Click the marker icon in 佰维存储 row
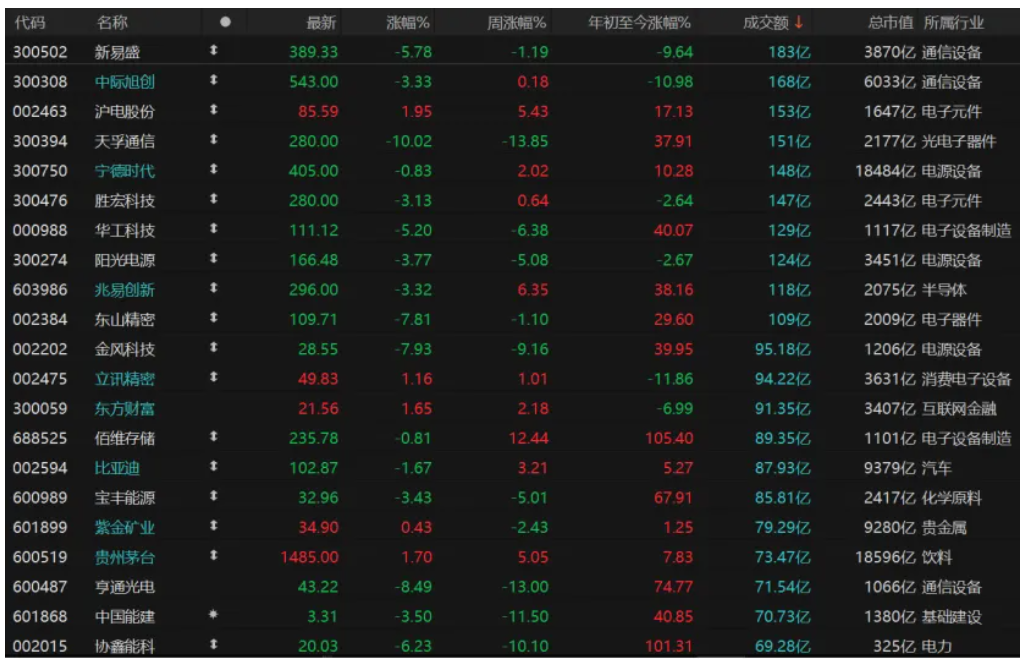The image size is (1023, 662). click(212, 438)
